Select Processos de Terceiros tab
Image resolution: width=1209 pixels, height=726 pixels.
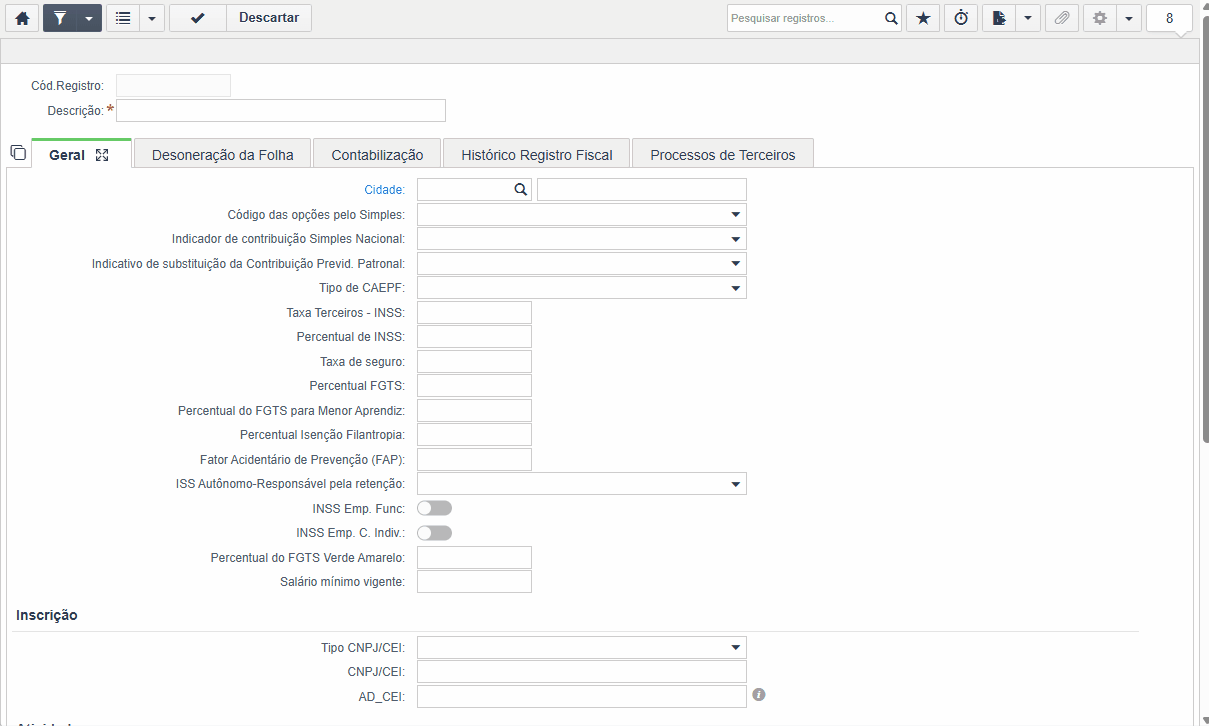(x=723, y=155)
